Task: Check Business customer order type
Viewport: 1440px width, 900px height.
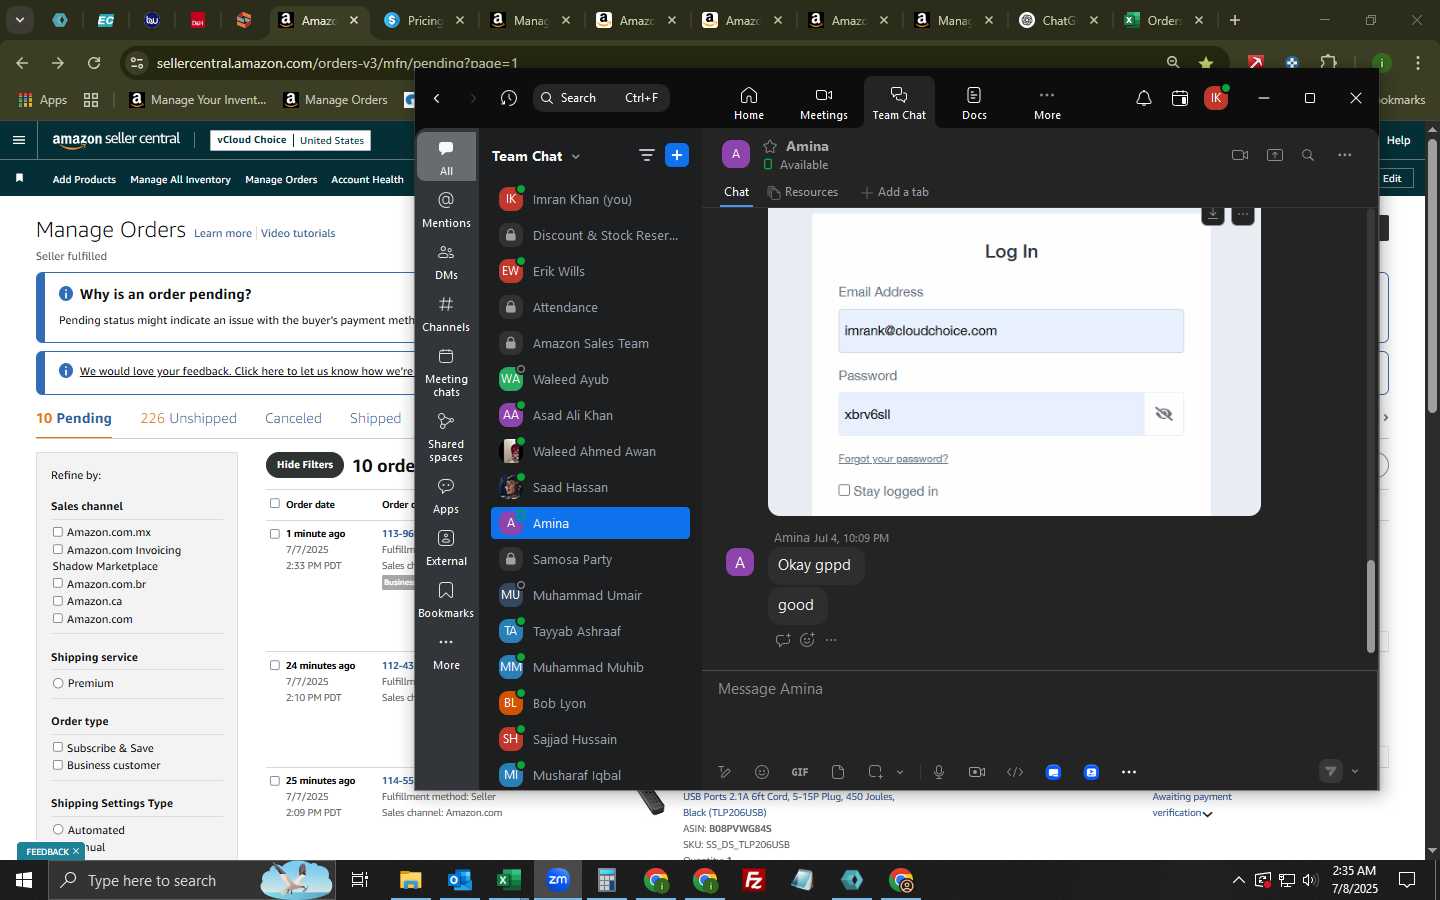Action: [58, 765]
